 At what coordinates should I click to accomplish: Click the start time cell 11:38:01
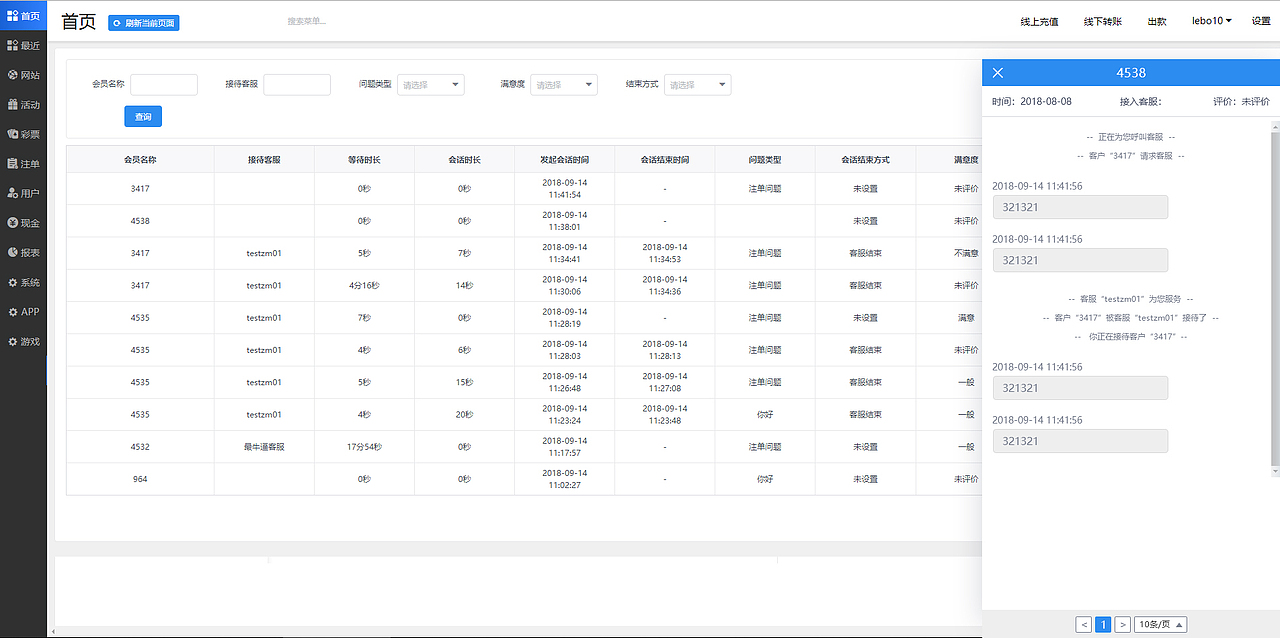coord(564,221)
